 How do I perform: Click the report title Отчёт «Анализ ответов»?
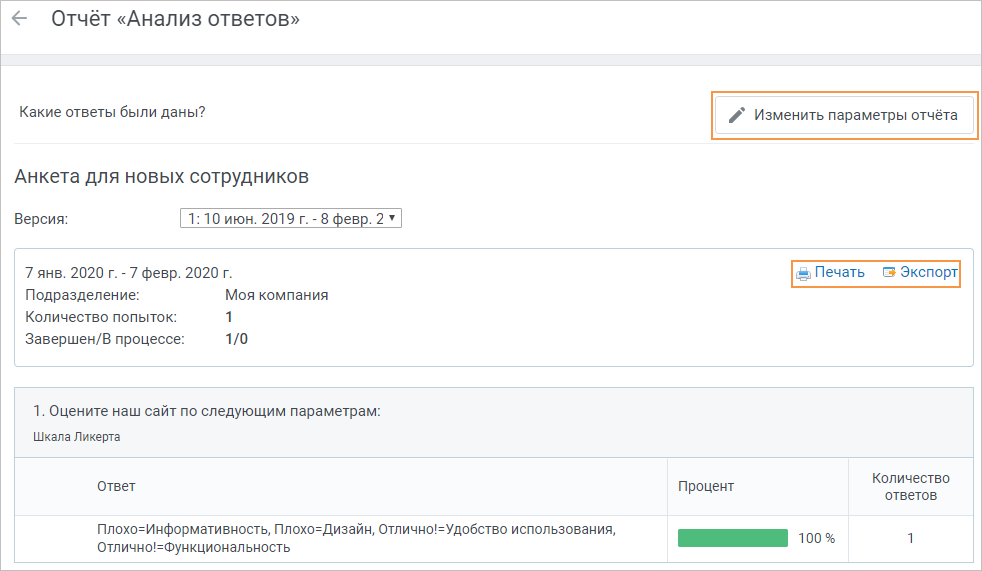(x=175, y=19)
